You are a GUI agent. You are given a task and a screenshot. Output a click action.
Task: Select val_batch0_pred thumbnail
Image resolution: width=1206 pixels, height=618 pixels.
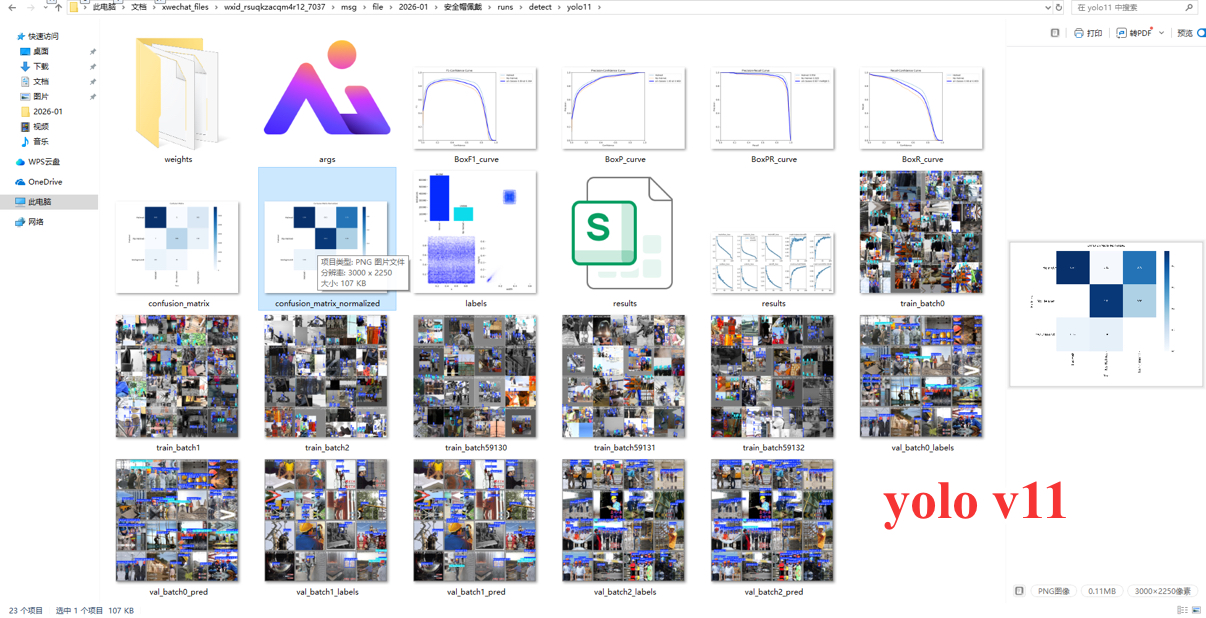click(177, 521)
